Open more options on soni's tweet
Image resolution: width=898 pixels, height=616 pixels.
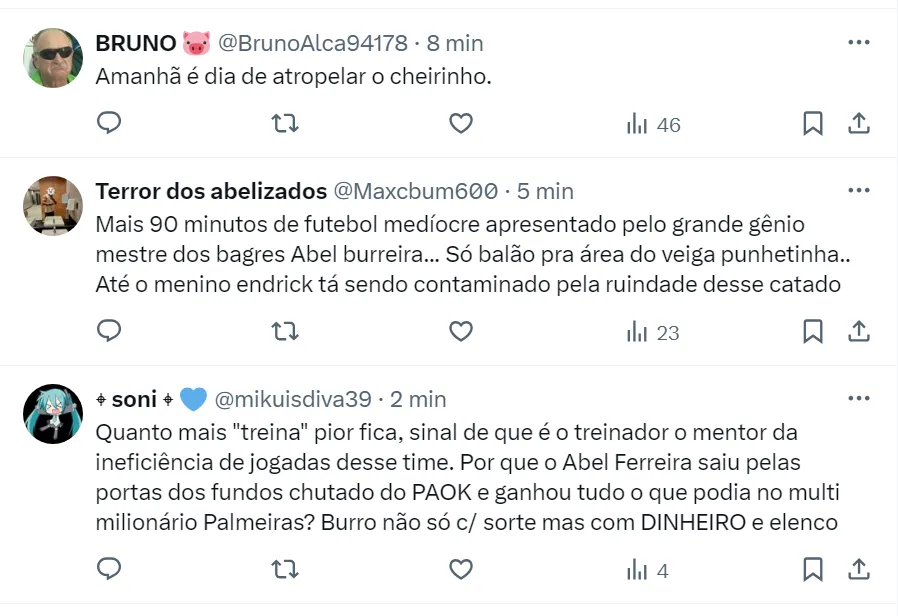(858, 398)
